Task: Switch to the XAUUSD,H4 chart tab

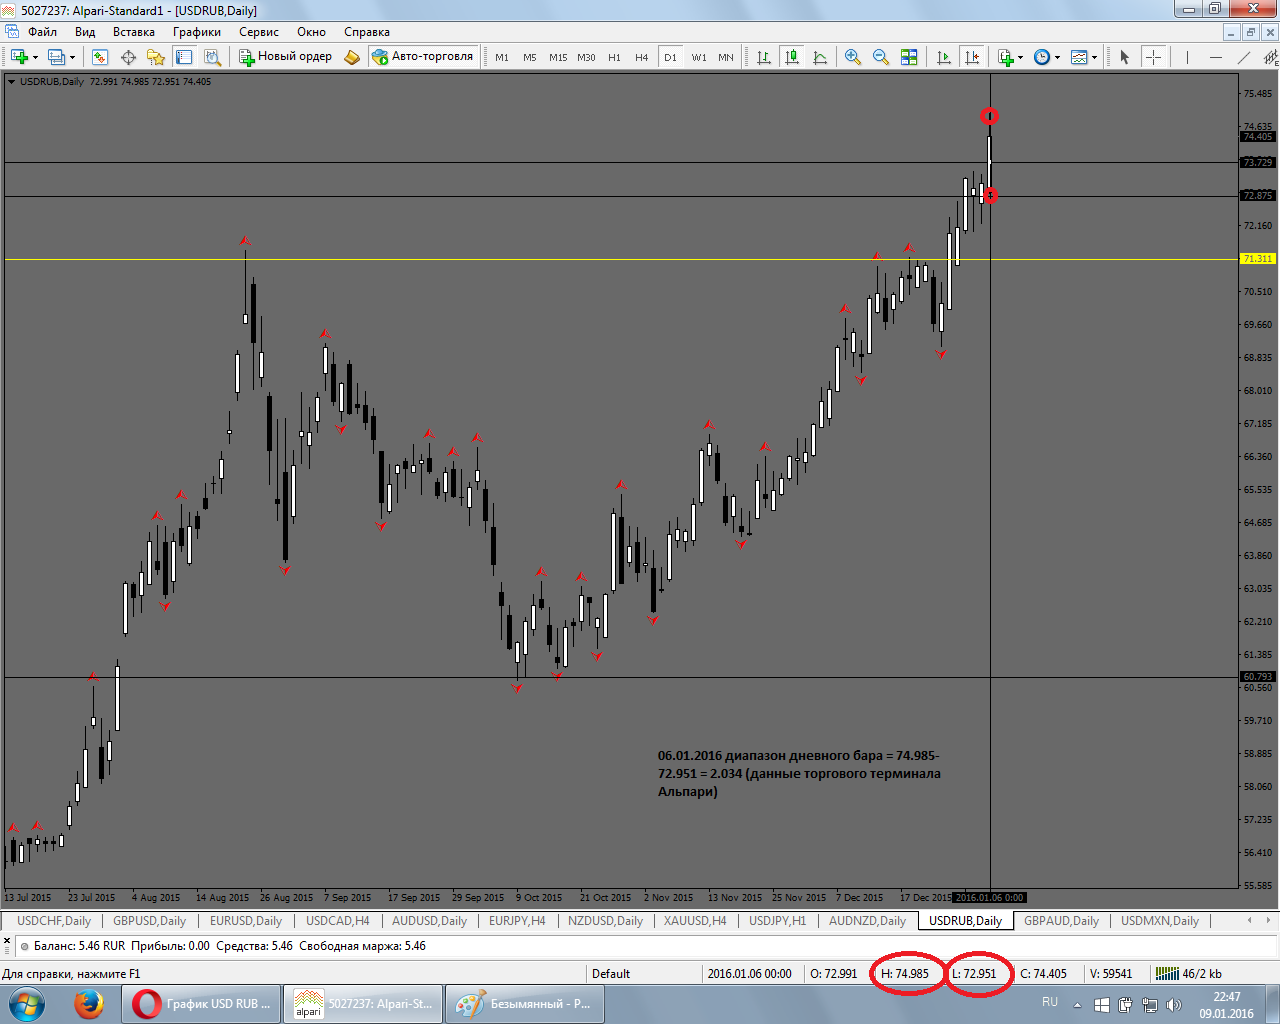Action: coord(695,921)
